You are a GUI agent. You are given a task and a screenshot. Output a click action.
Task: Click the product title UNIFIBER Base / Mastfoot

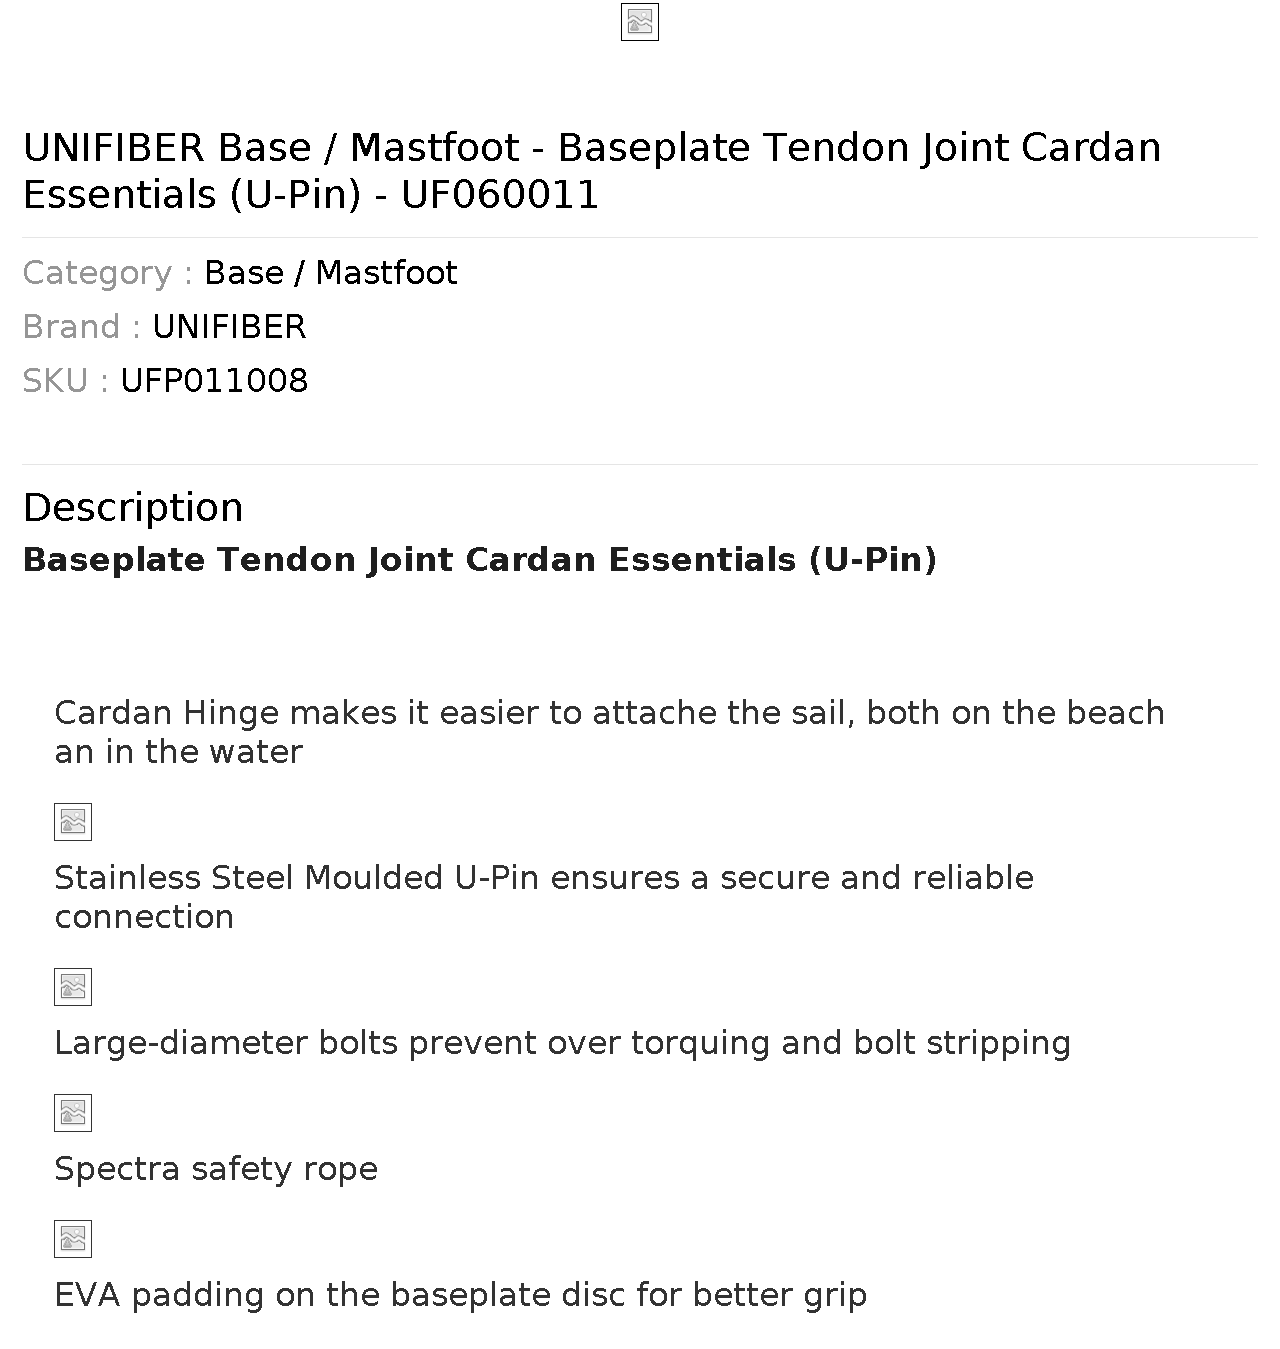pos(592,171)
